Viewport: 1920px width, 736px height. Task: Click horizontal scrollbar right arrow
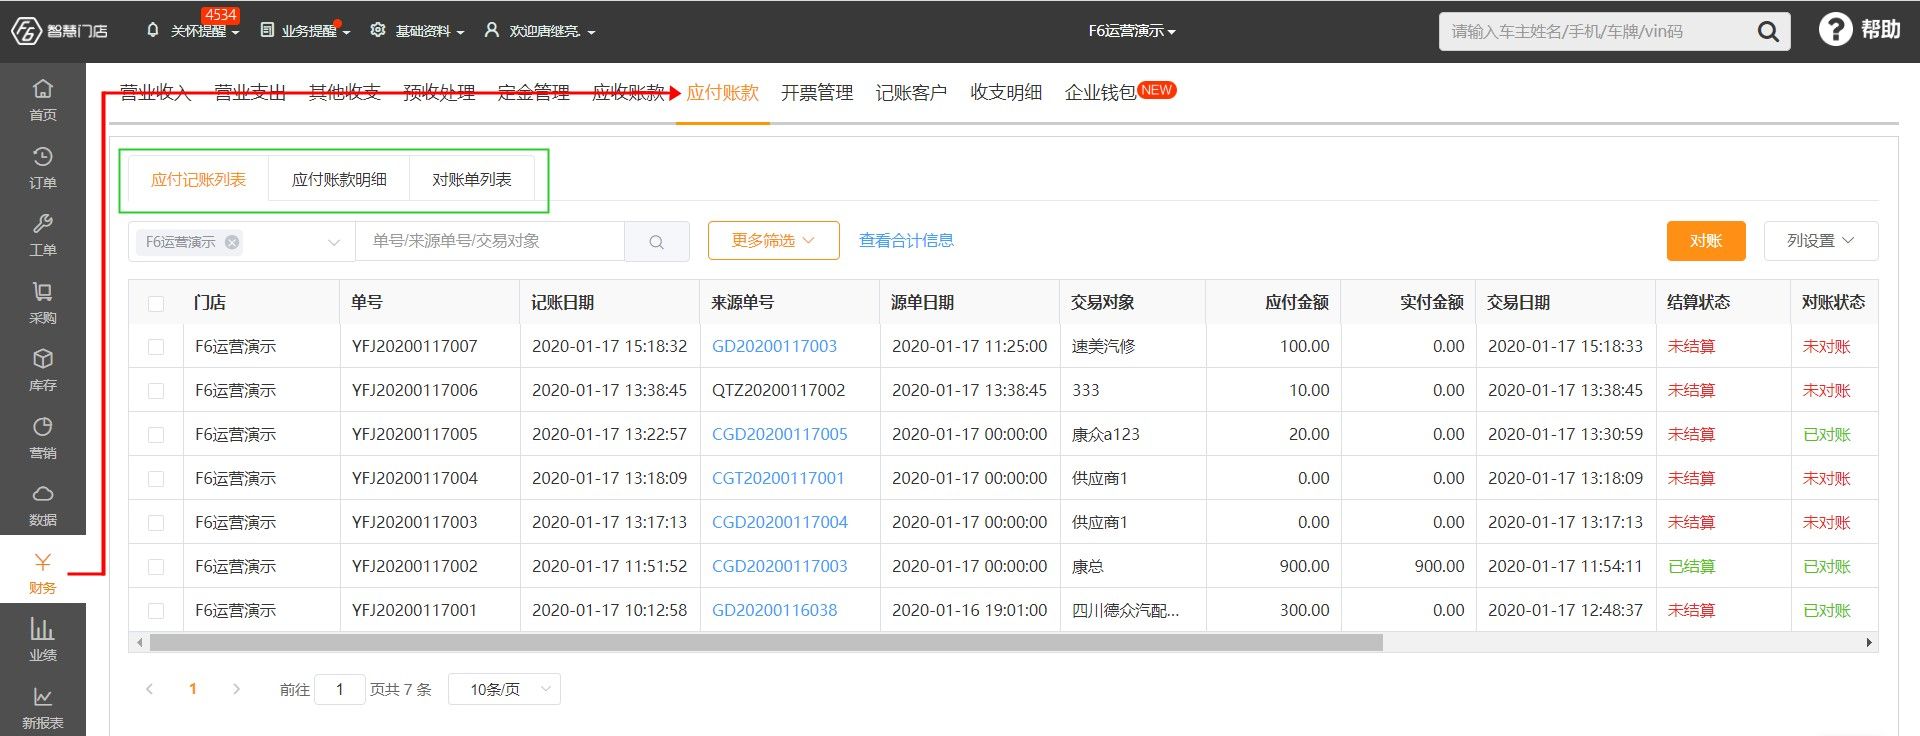point(1868,642)
